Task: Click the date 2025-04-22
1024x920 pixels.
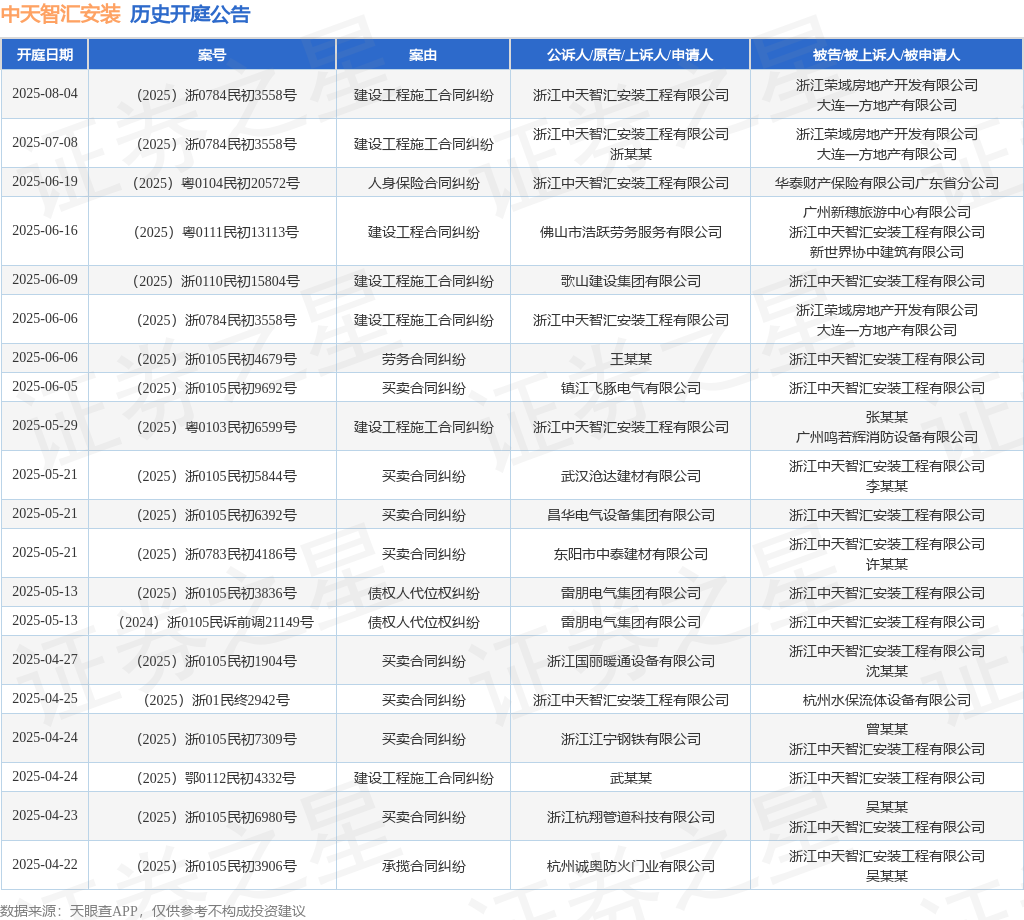Action: click(x=45, y=864)
